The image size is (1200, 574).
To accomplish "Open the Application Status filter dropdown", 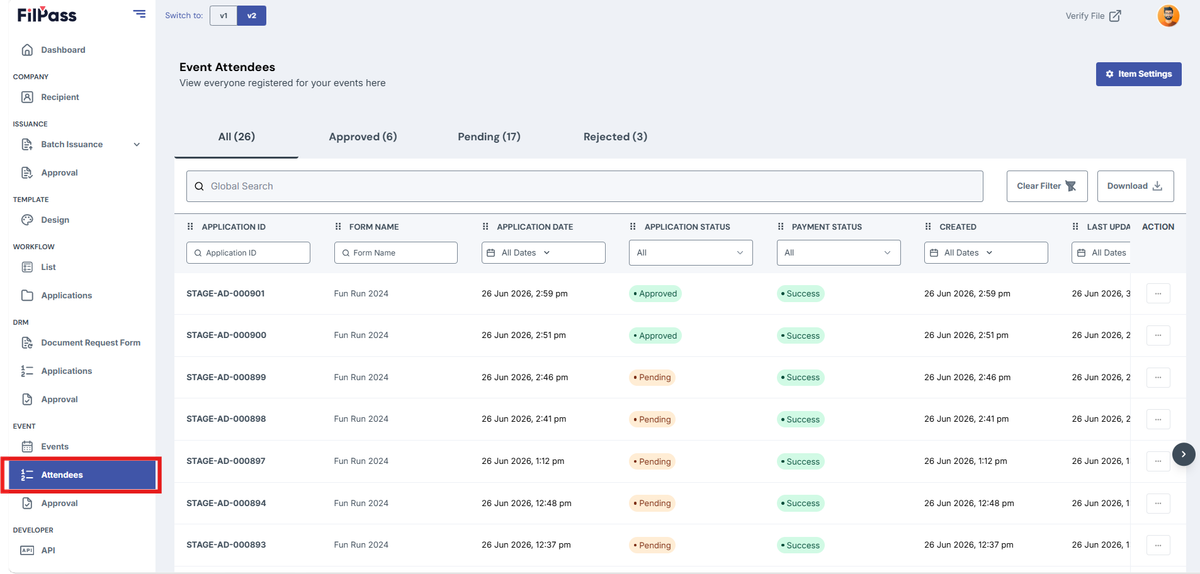I will coord(691,253).
